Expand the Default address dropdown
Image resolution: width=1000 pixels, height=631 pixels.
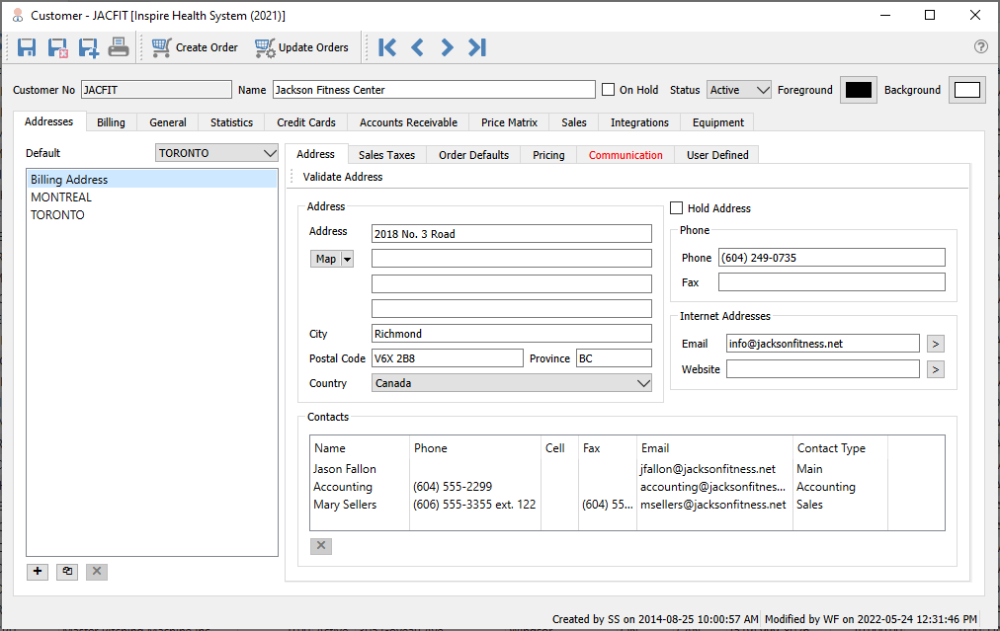pyautogui.click(x=217, y=153)
